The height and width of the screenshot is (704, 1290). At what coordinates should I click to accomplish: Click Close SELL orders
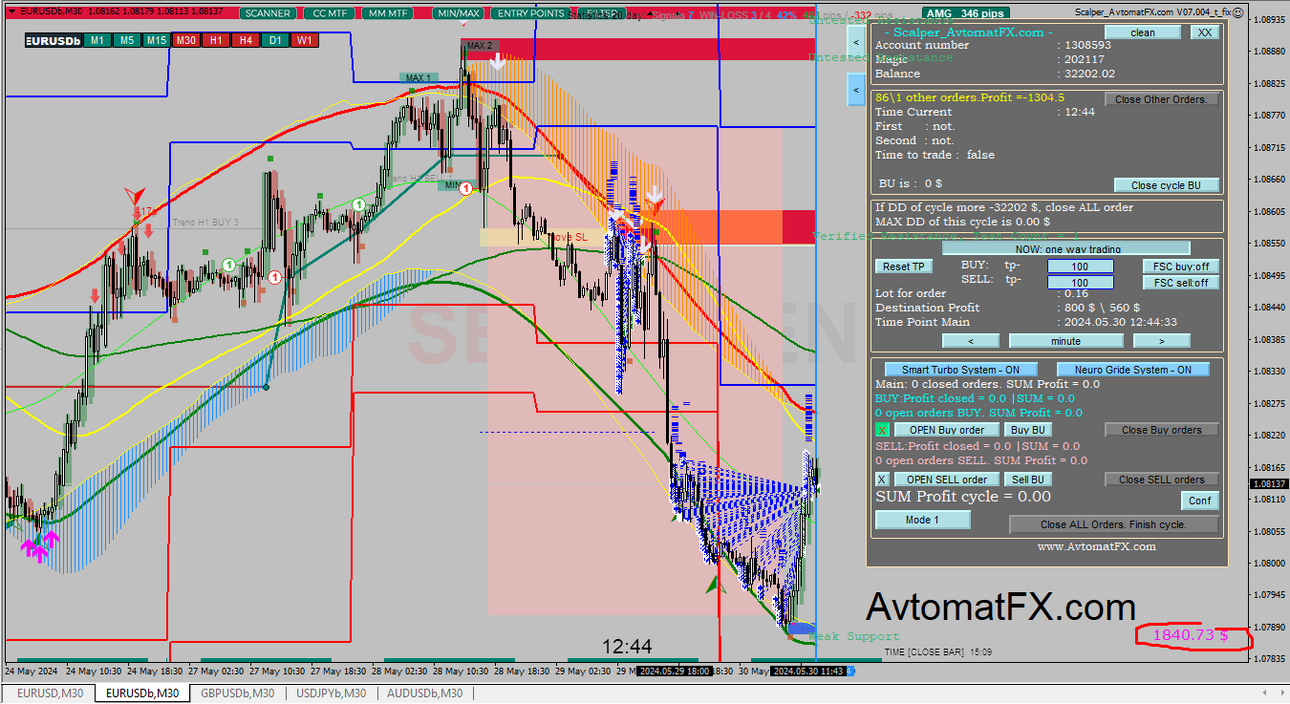tap(1162, 480)
